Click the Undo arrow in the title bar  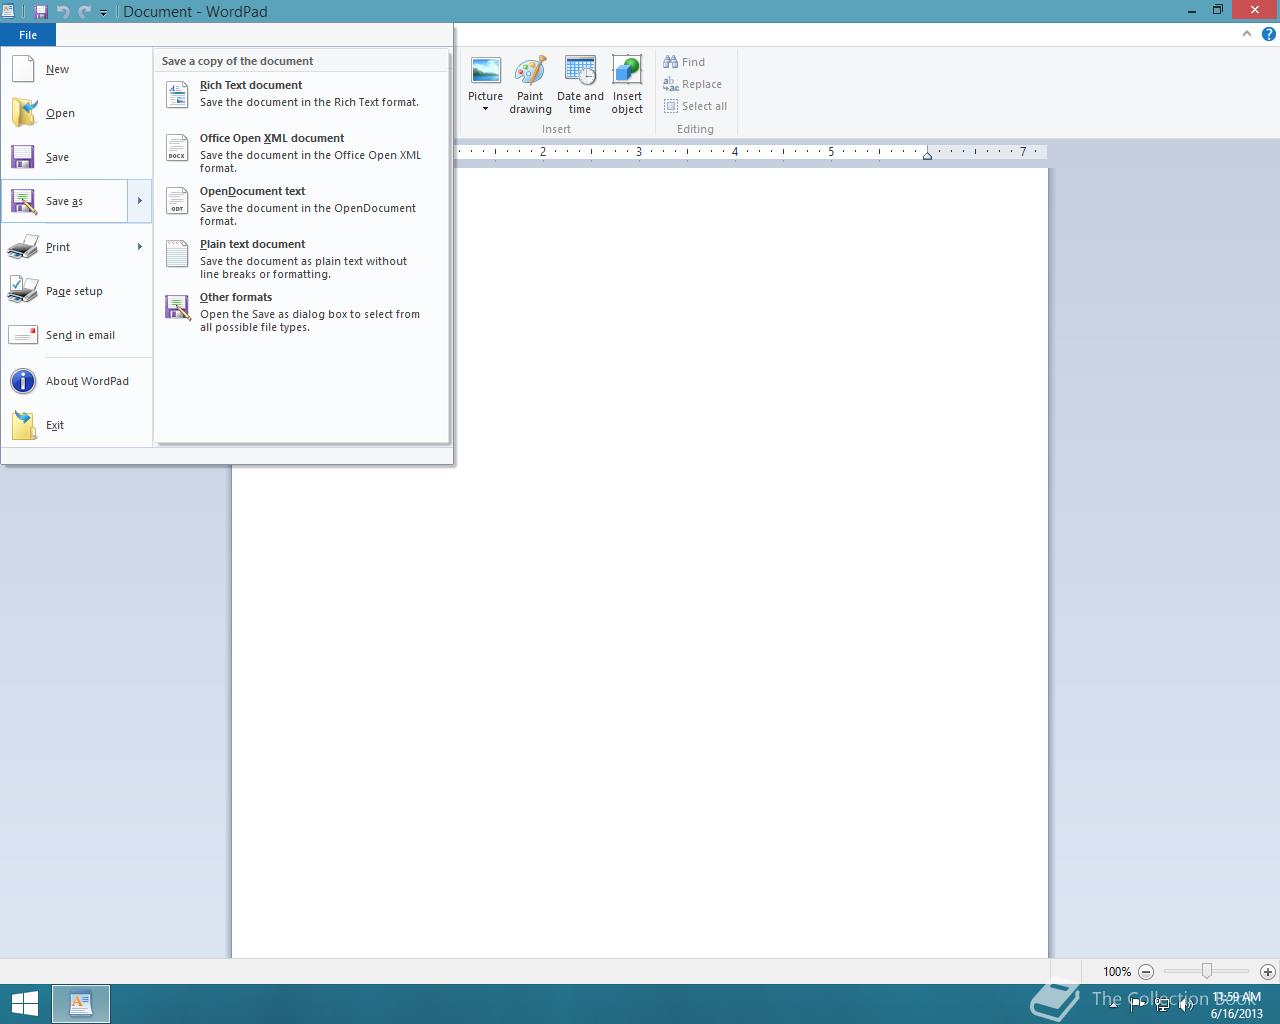pyautogui.click(x=63, y=12)
